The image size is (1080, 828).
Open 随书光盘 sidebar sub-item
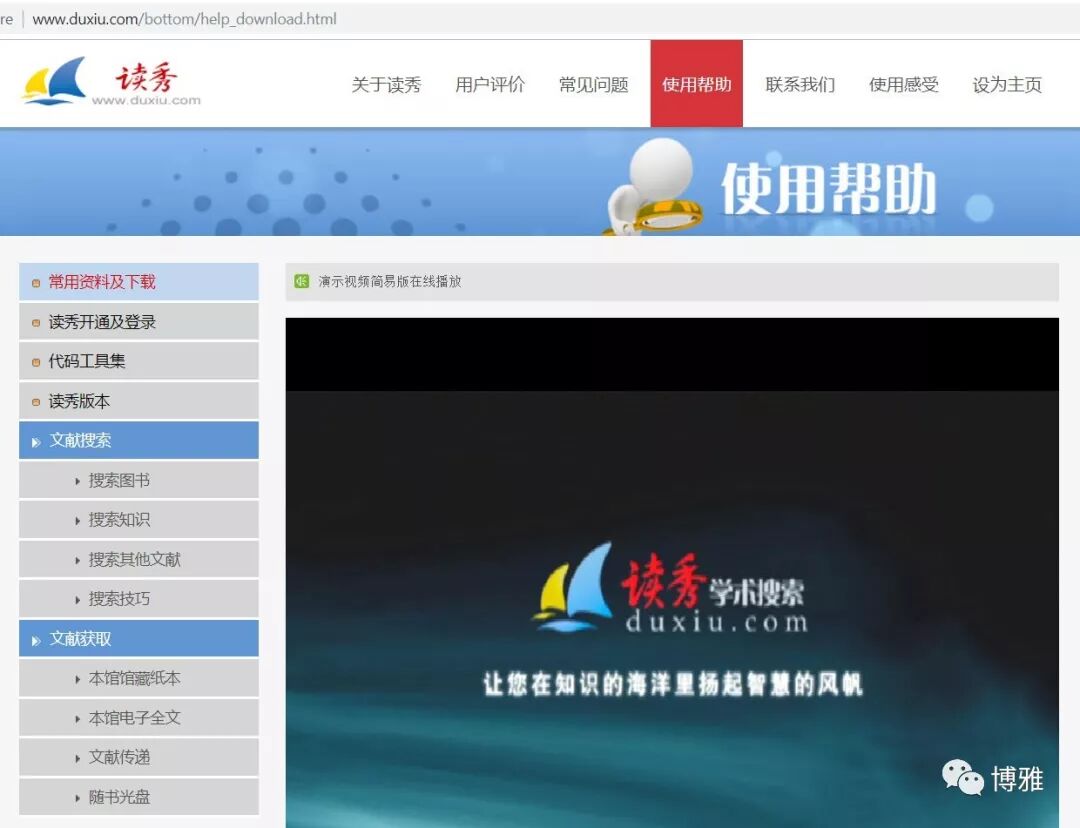pos(119,797)
